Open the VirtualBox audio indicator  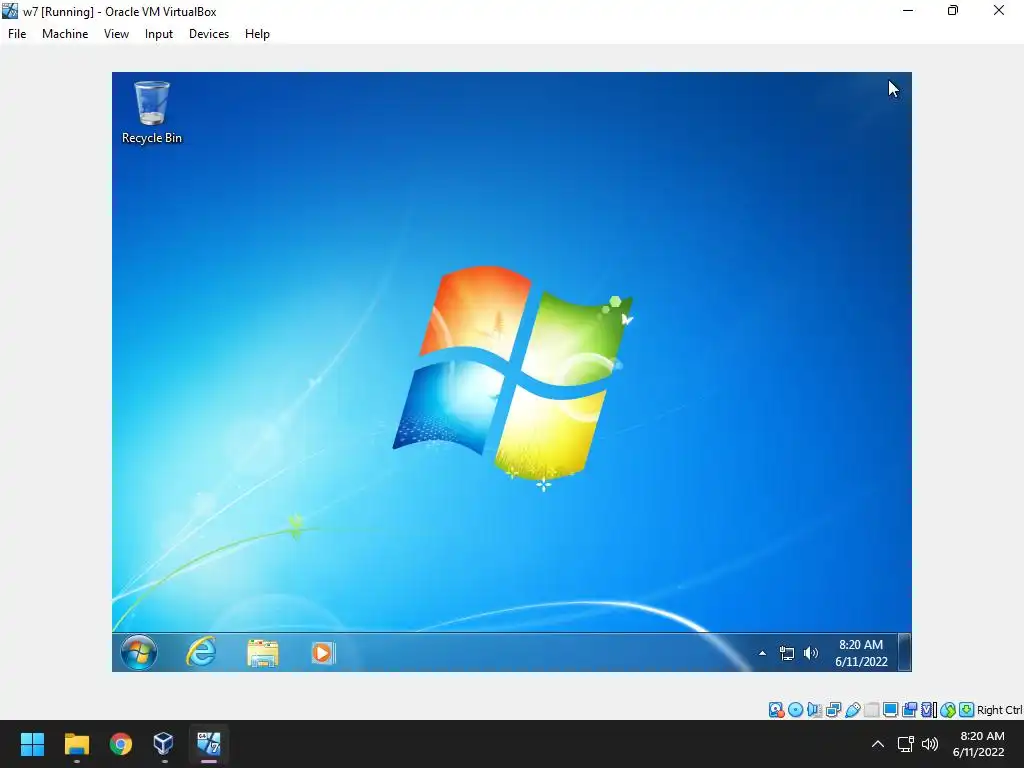814,710
